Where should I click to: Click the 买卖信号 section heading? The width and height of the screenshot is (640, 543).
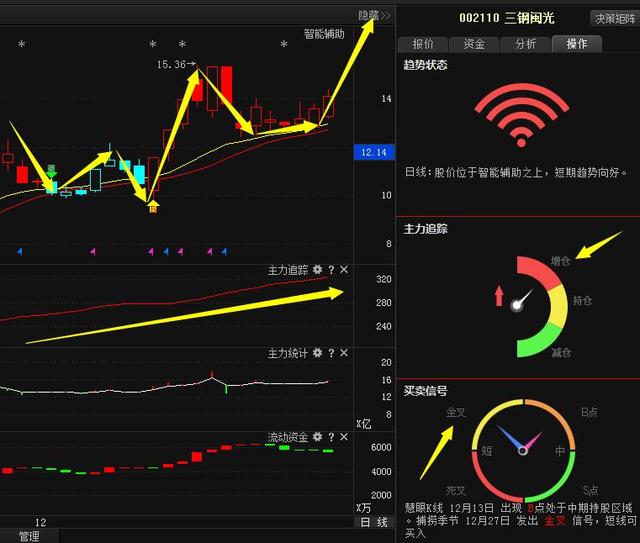pyautogui.click(x=426, y=391)
